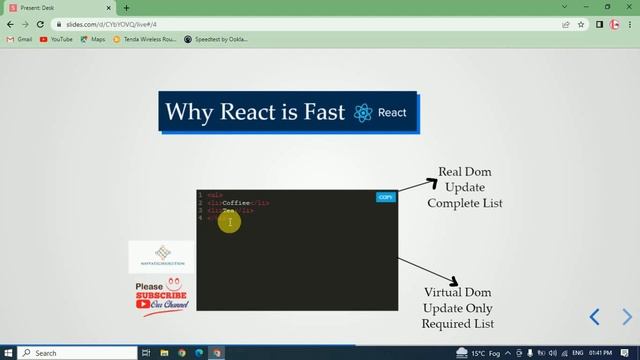The image size is (640, 360).
Task: Close the Present: Deck tab
Action: 109,8
